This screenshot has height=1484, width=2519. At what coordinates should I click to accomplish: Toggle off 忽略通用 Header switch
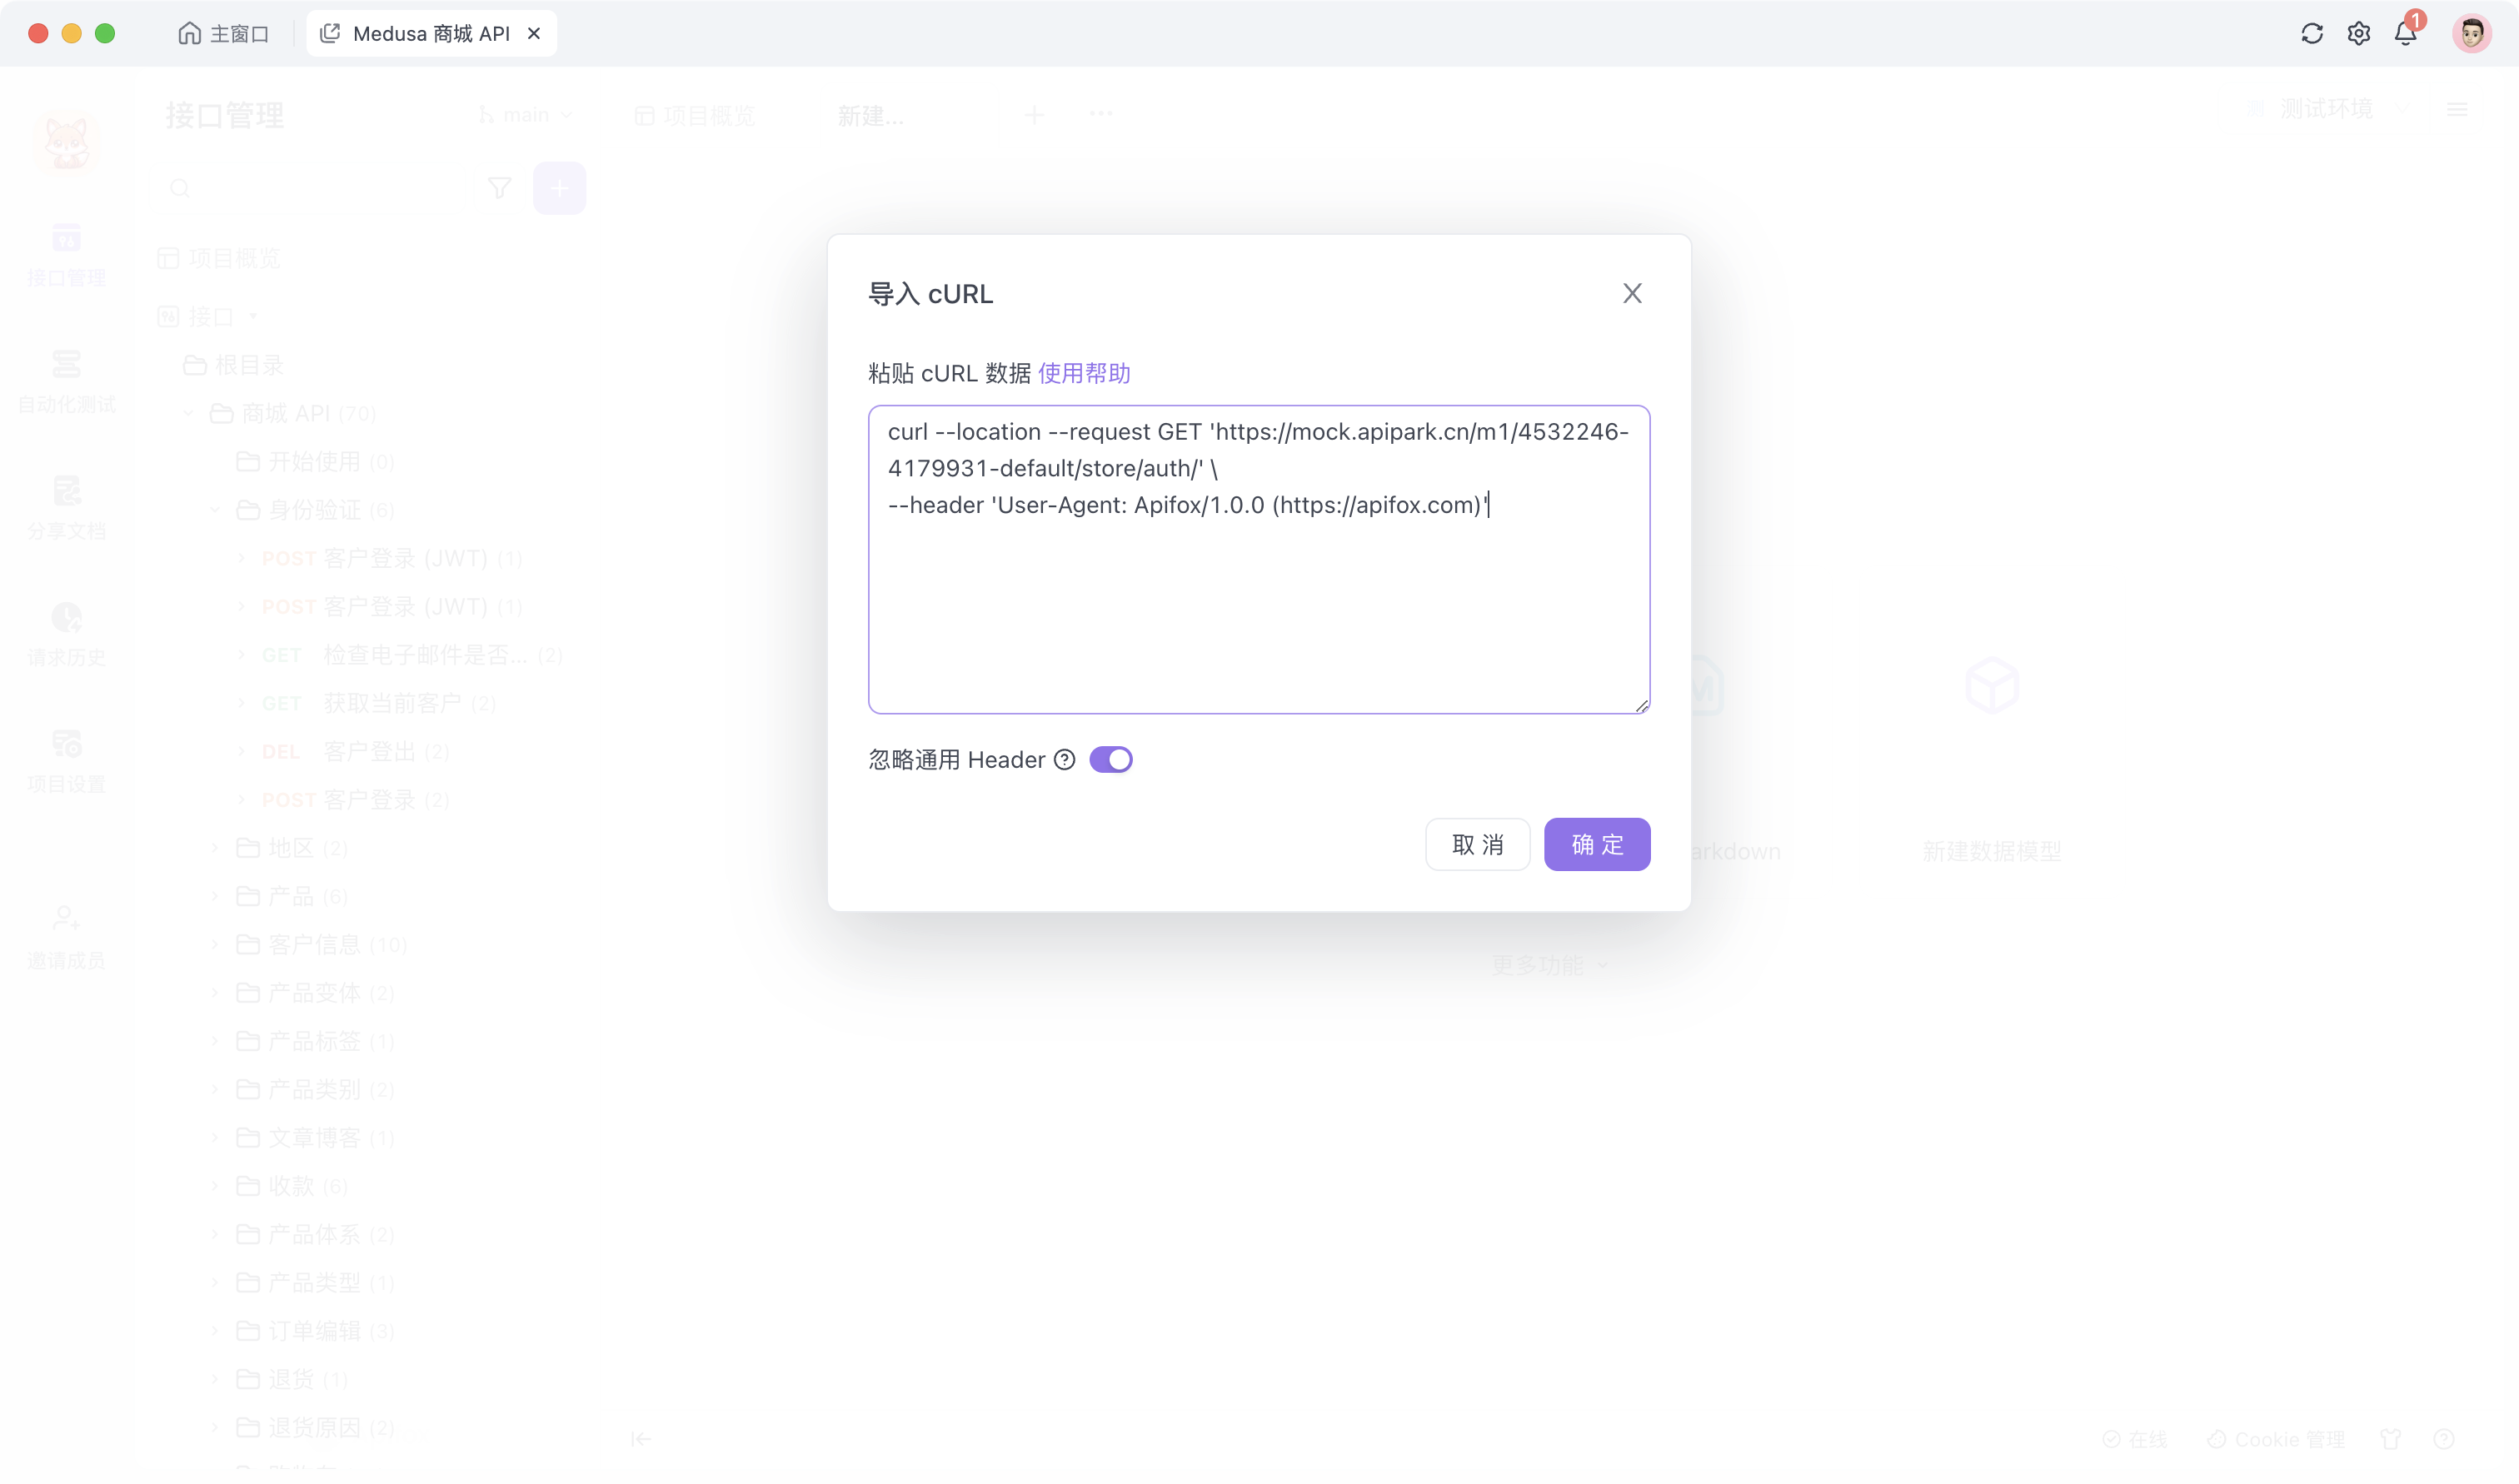coord(1110,760)
